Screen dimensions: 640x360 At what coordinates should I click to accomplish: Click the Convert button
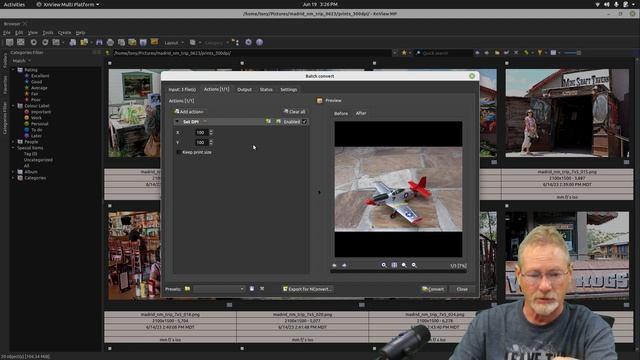[433, 289]
